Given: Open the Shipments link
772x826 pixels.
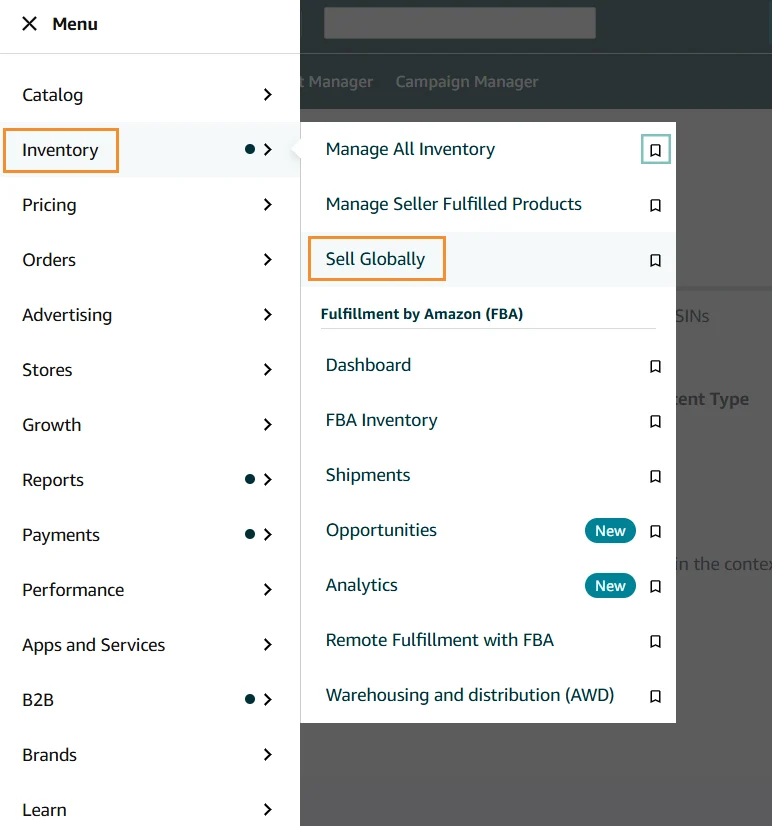Looking at the screenshot, I should point(368,475).
